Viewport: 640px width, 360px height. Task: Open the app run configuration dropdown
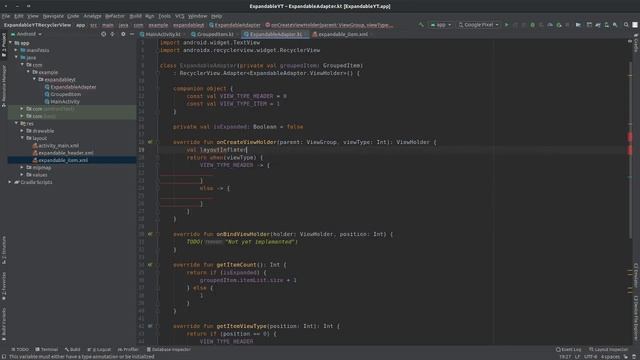coord(441,25)
